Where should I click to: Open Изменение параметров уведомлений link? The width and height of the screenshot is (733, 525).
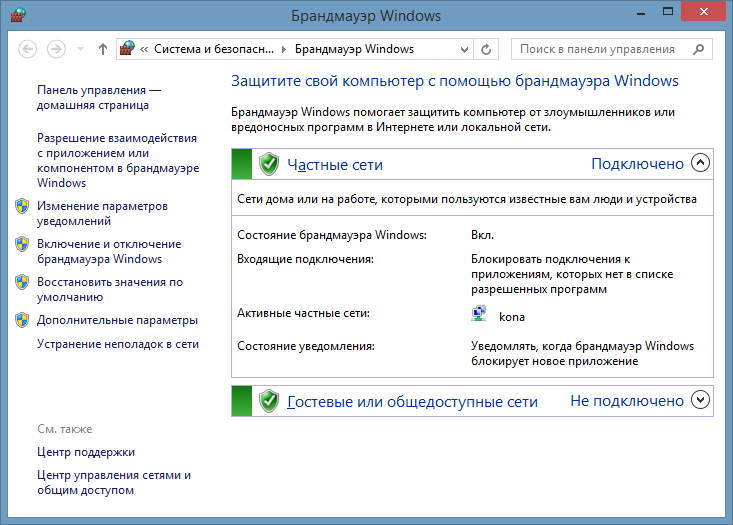(102, 213)
